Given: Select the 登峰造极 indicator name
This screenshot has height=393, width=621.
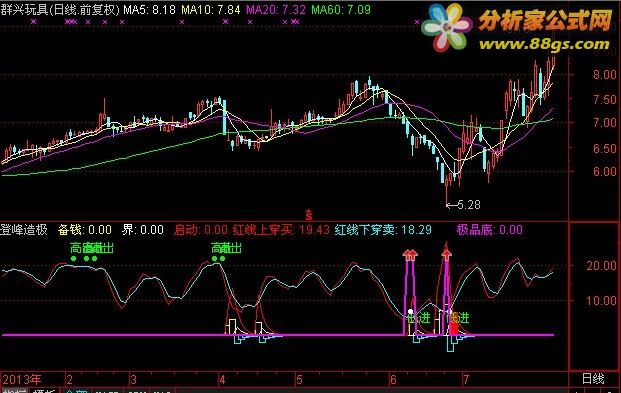Looking at the screenshot, I should coord(24,229).
